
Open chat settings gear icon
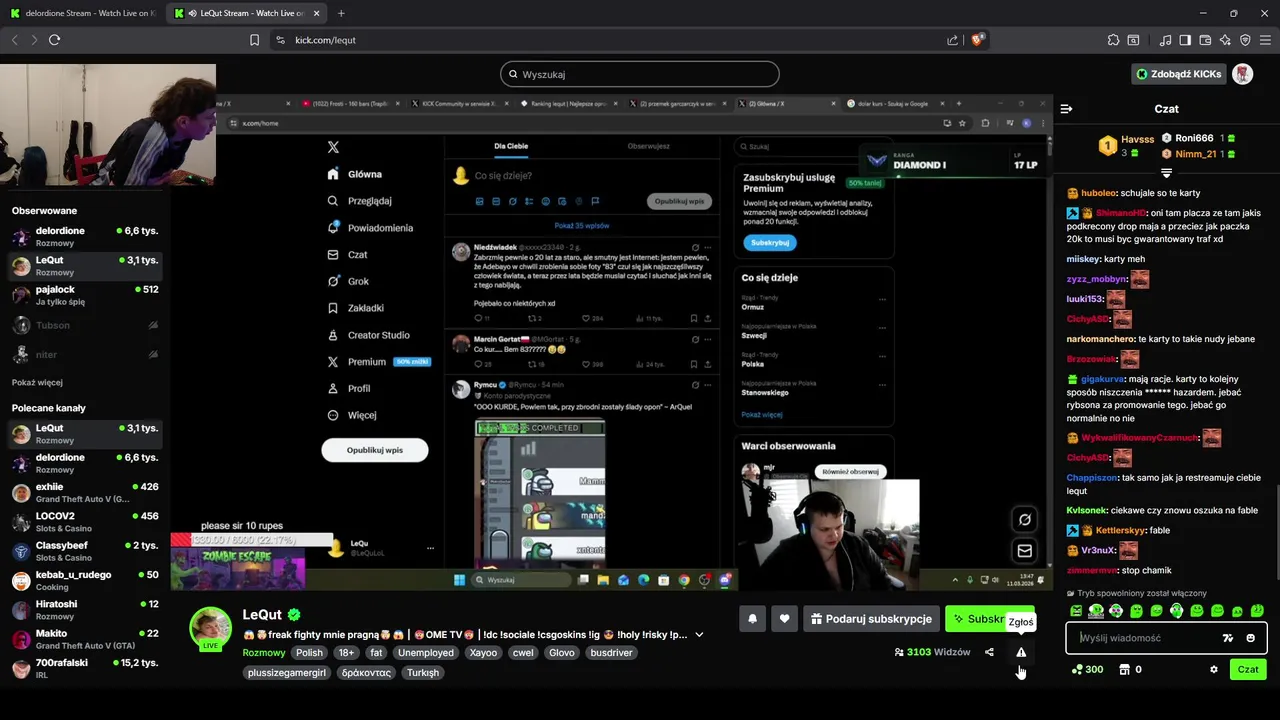(1214, 669)
